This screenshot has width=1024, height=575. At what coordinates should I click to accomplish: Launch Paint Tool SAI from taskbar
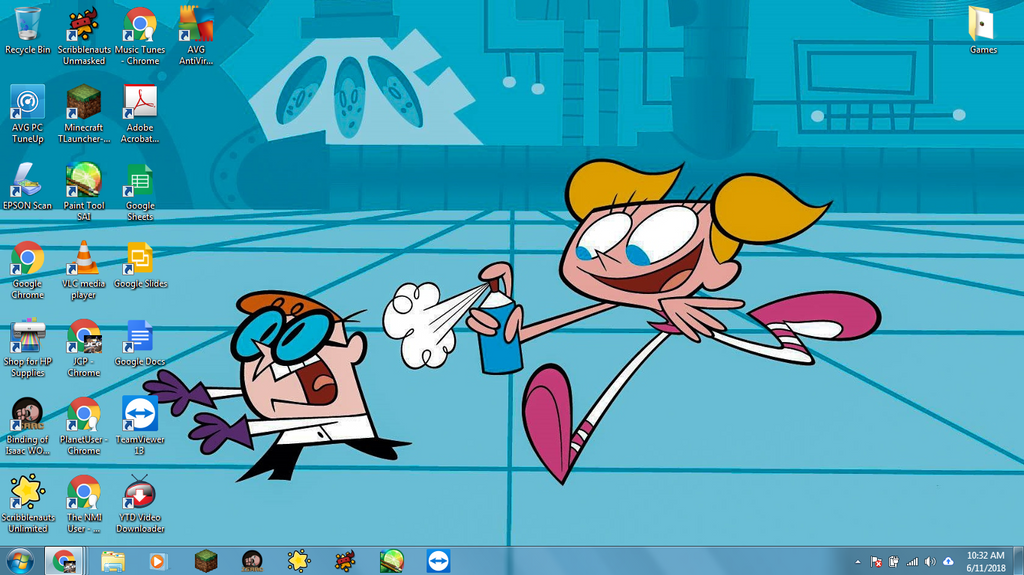click(x=392, y=561)
